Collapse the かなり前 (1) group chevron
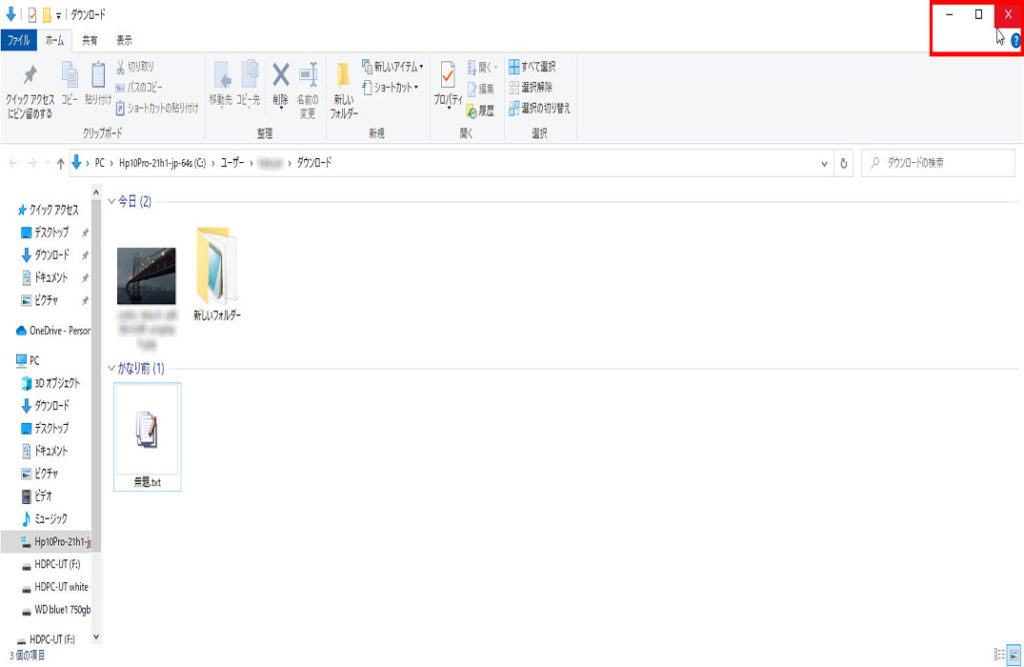The width and height of the screenshot is (1024, 667). click(x=111, y=369)
